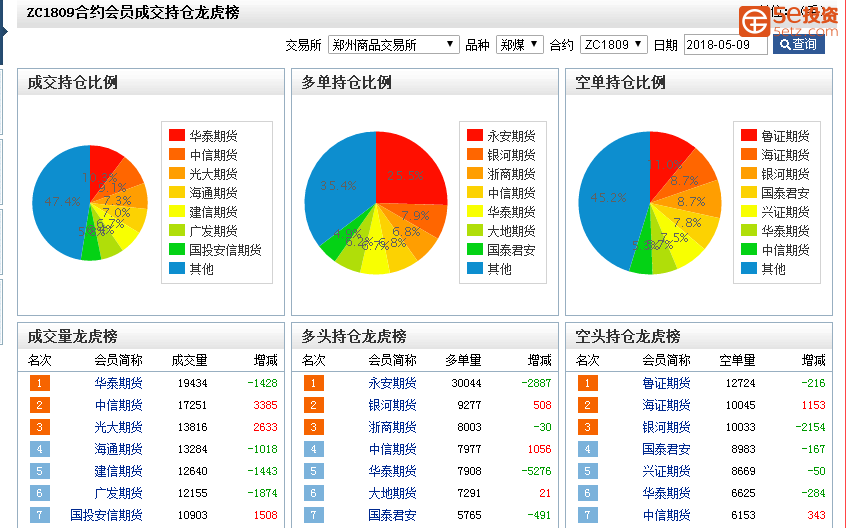Open 银河期货 link in 多头持仓龙虎榜

tap(392, 405)
